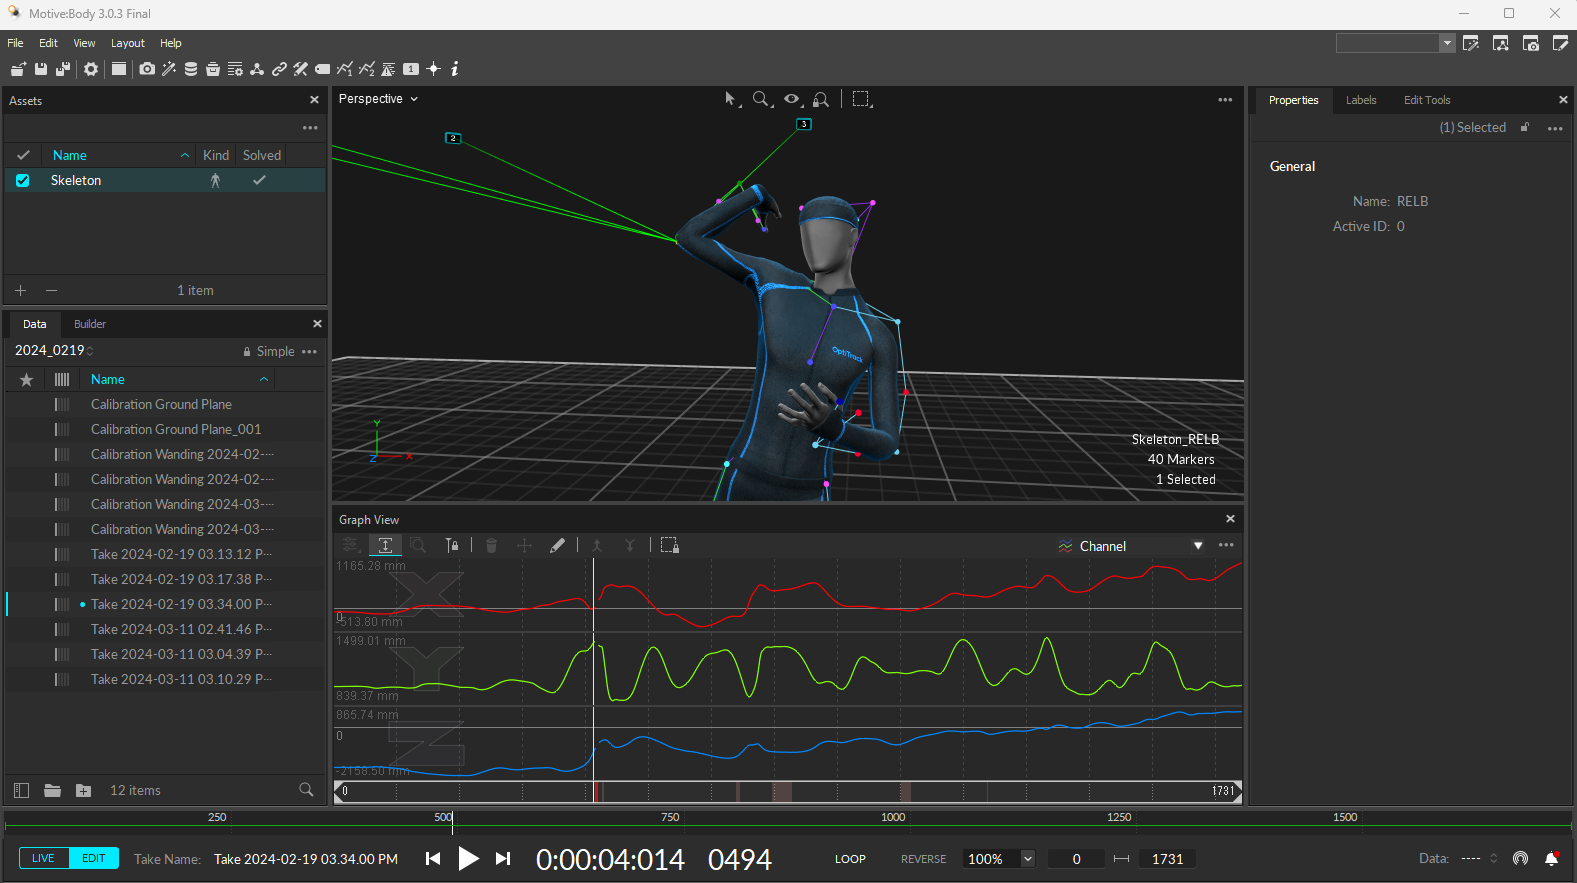Switch to LIVE mode

[43, 858]
